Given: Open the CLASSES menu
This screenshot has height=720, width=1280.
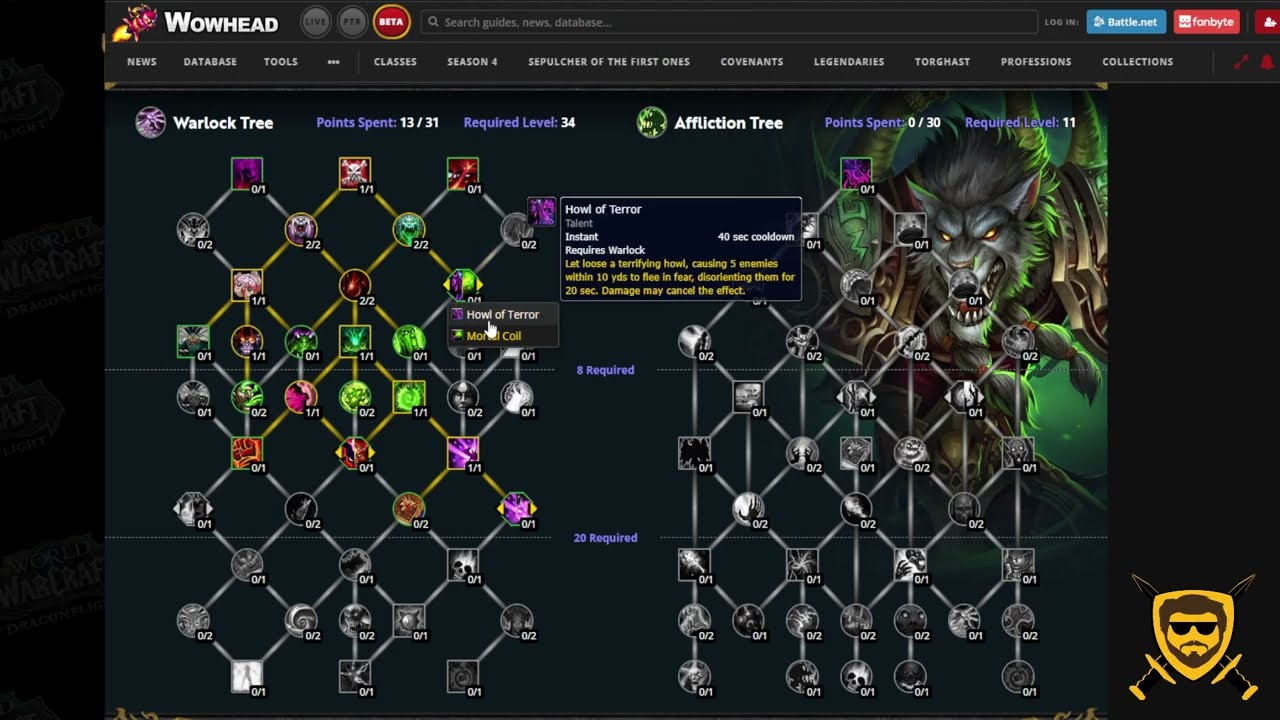Looking at the screenshot, I should 395,62.
